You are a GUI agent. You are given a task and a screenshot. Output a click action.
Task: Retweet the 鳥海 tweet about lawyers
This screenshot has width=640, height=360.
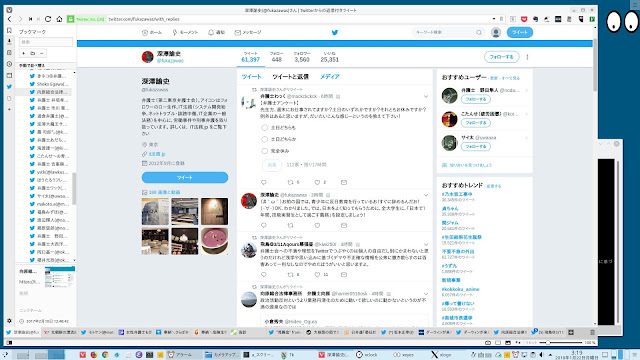pos(290,275)
